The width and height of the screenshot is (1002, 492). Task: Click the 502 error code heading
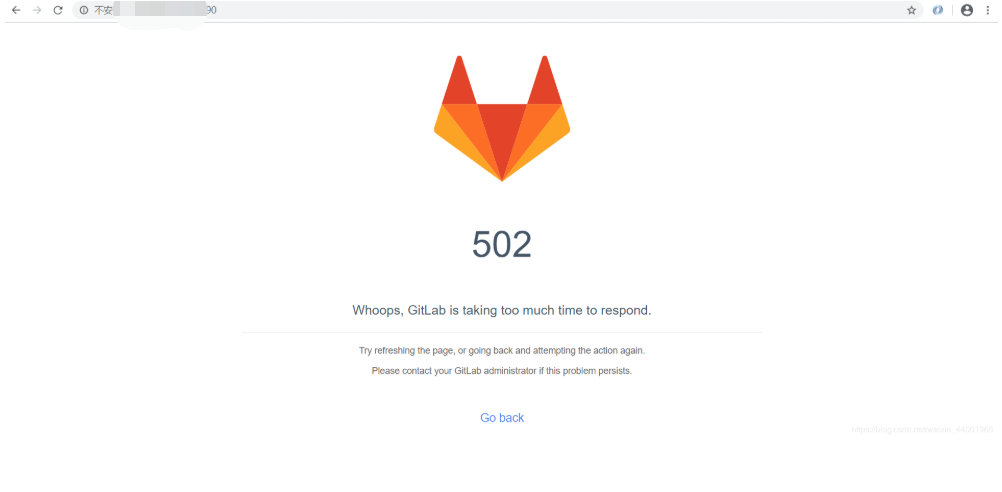502,245
